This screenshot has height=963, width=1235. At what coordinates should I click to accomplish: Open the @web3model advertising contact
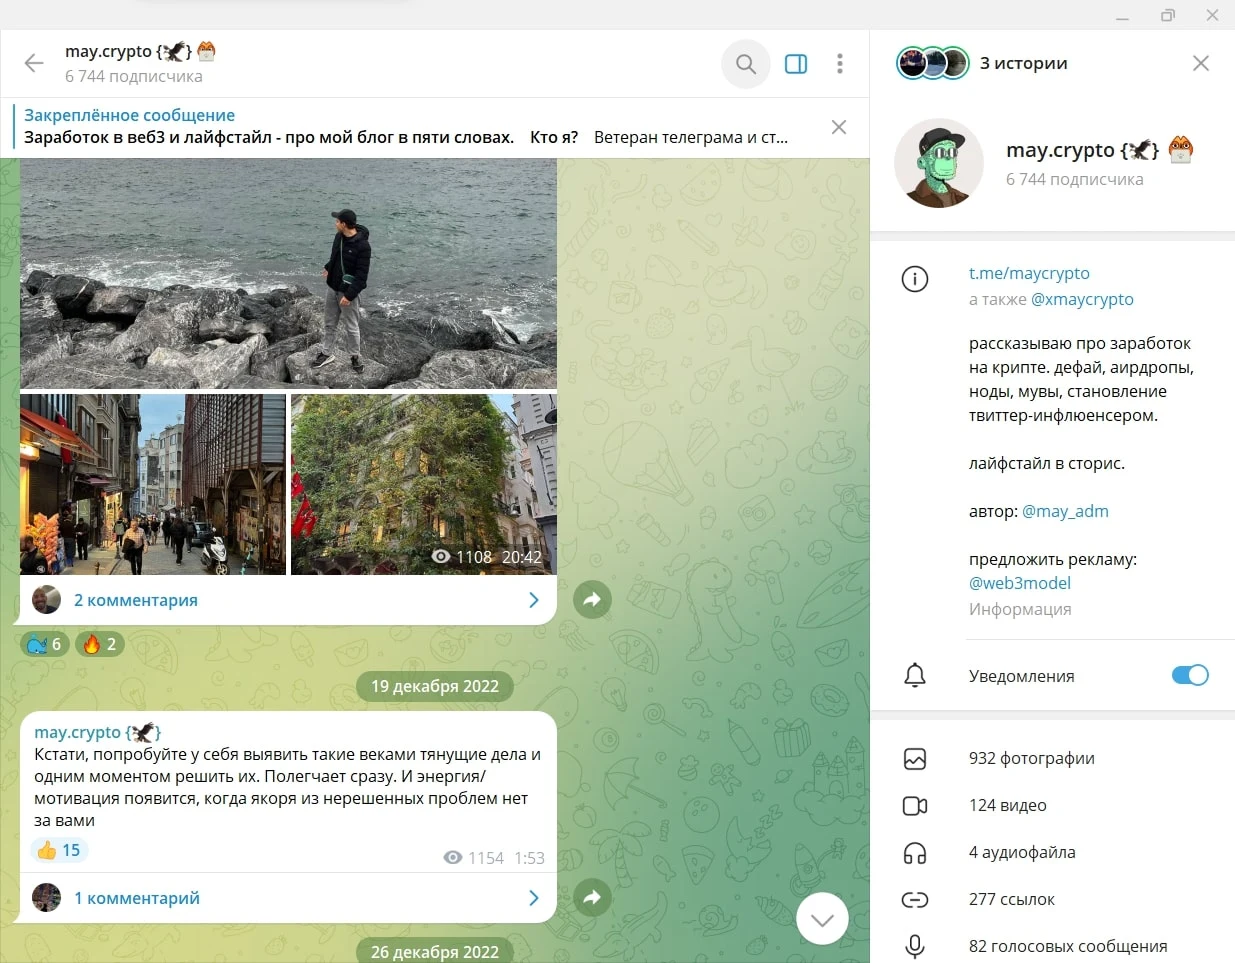point(1020,583)
